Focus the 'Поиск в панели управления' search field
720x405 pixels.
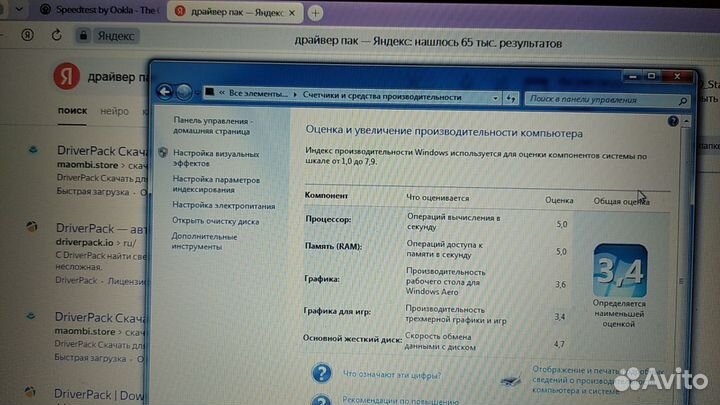coord(607,100)
